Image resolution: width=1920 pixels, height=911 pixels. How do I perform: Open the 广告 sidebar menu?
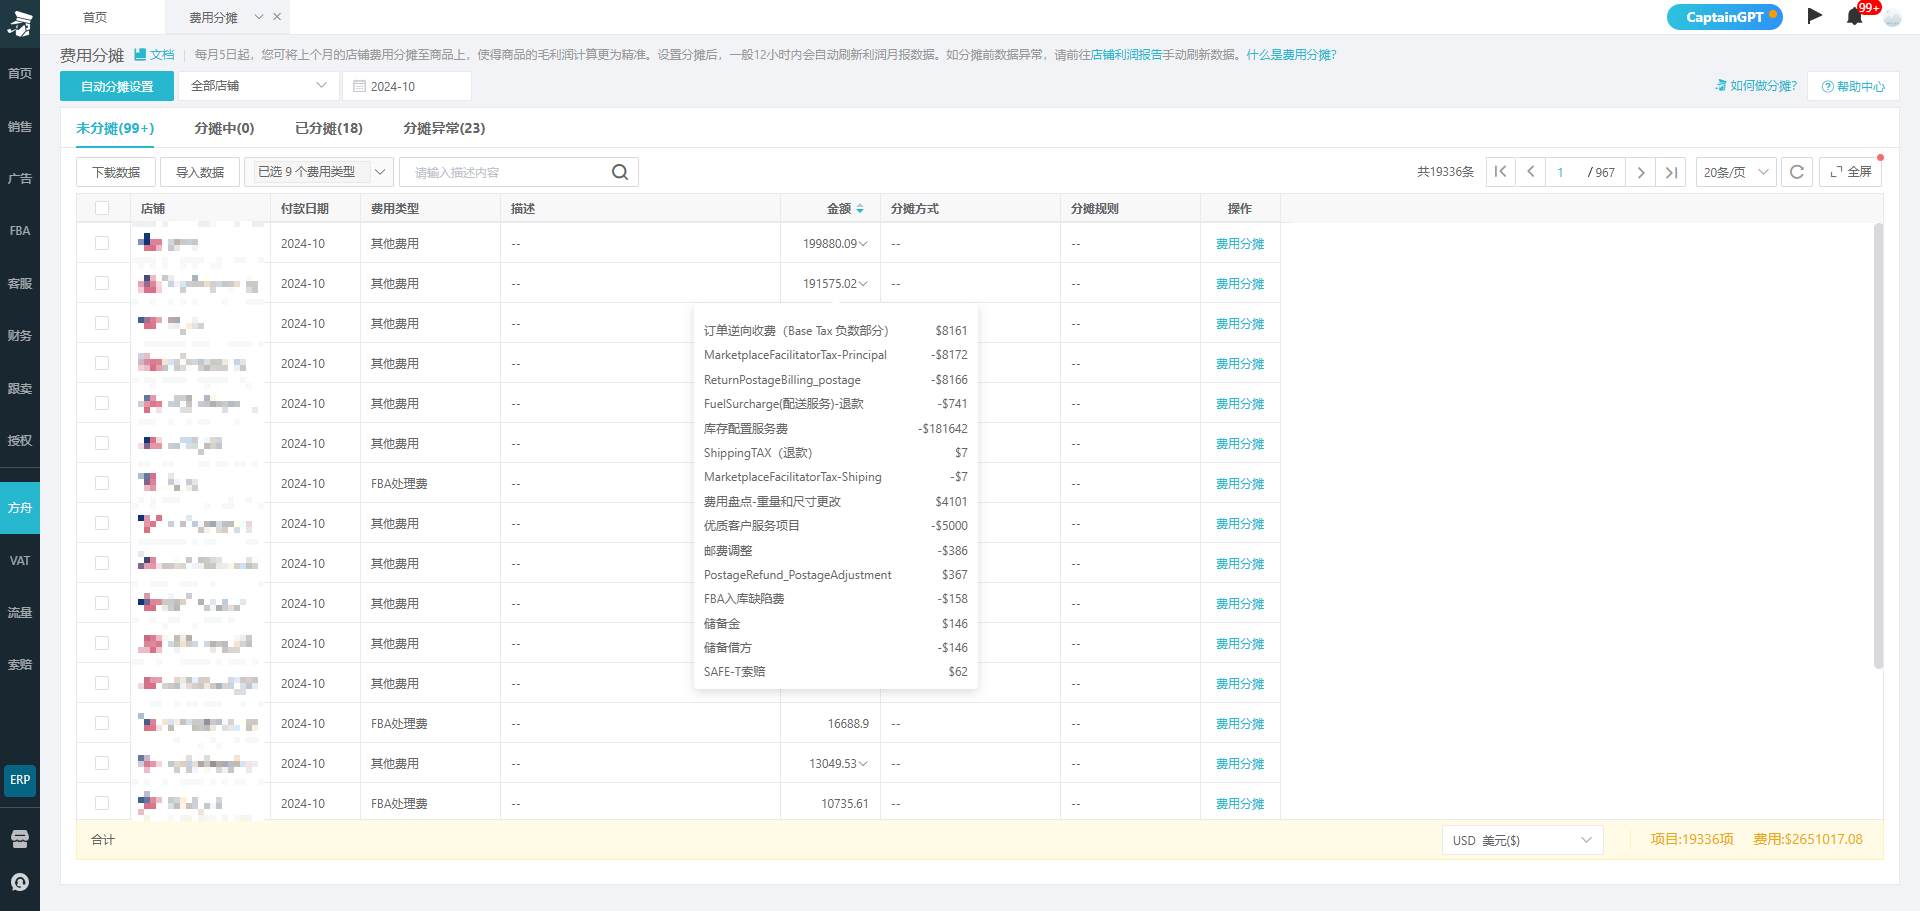click(20, 179)
